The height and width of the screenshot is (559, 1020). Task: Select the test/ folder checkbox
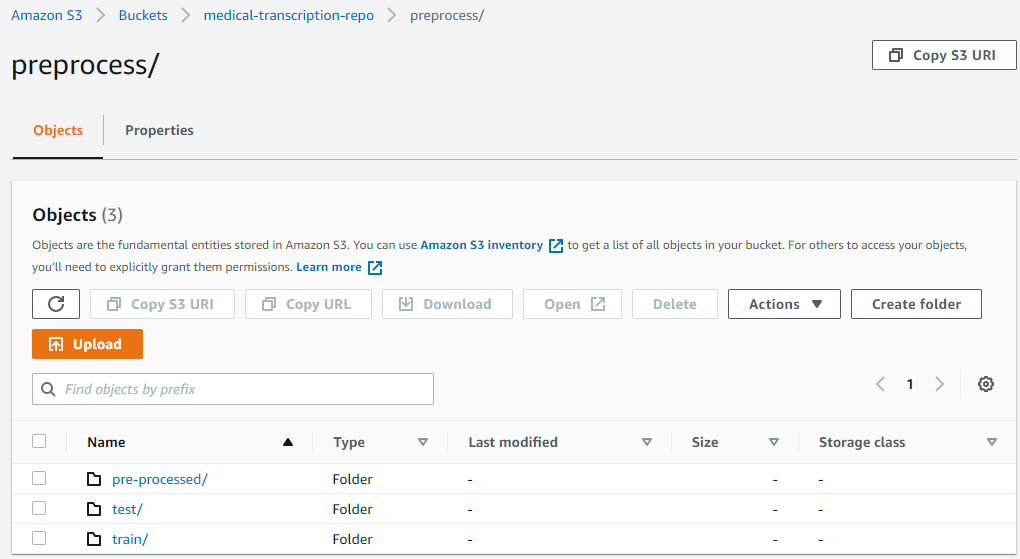coord(39,508)
